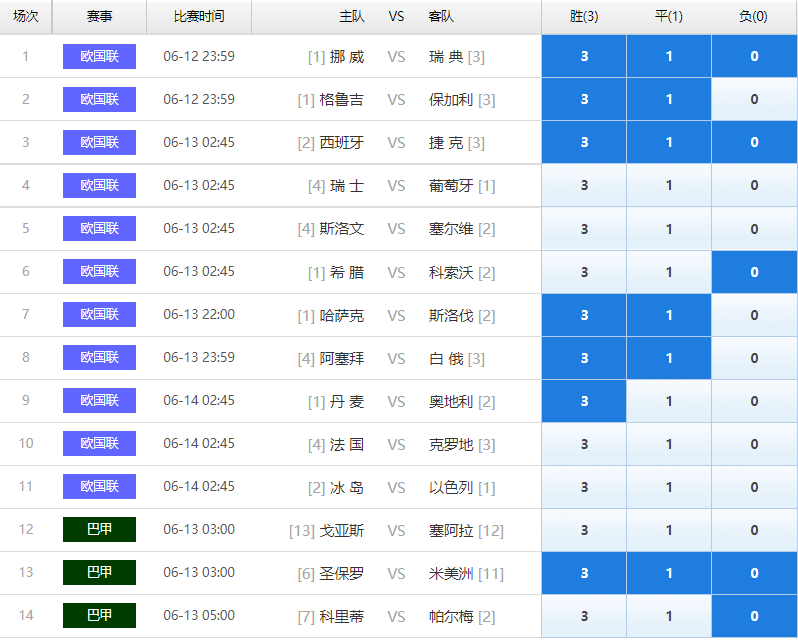Click the 比赛时间 column header

pyautogui.click(x=199, y=16)
